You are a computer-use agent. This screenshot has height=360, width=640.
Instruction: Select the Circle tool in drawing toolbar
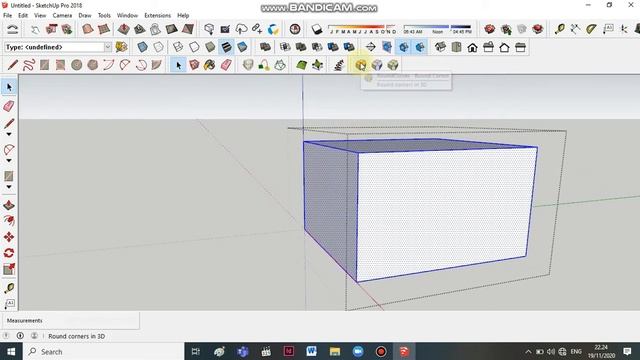click(76, 65)
